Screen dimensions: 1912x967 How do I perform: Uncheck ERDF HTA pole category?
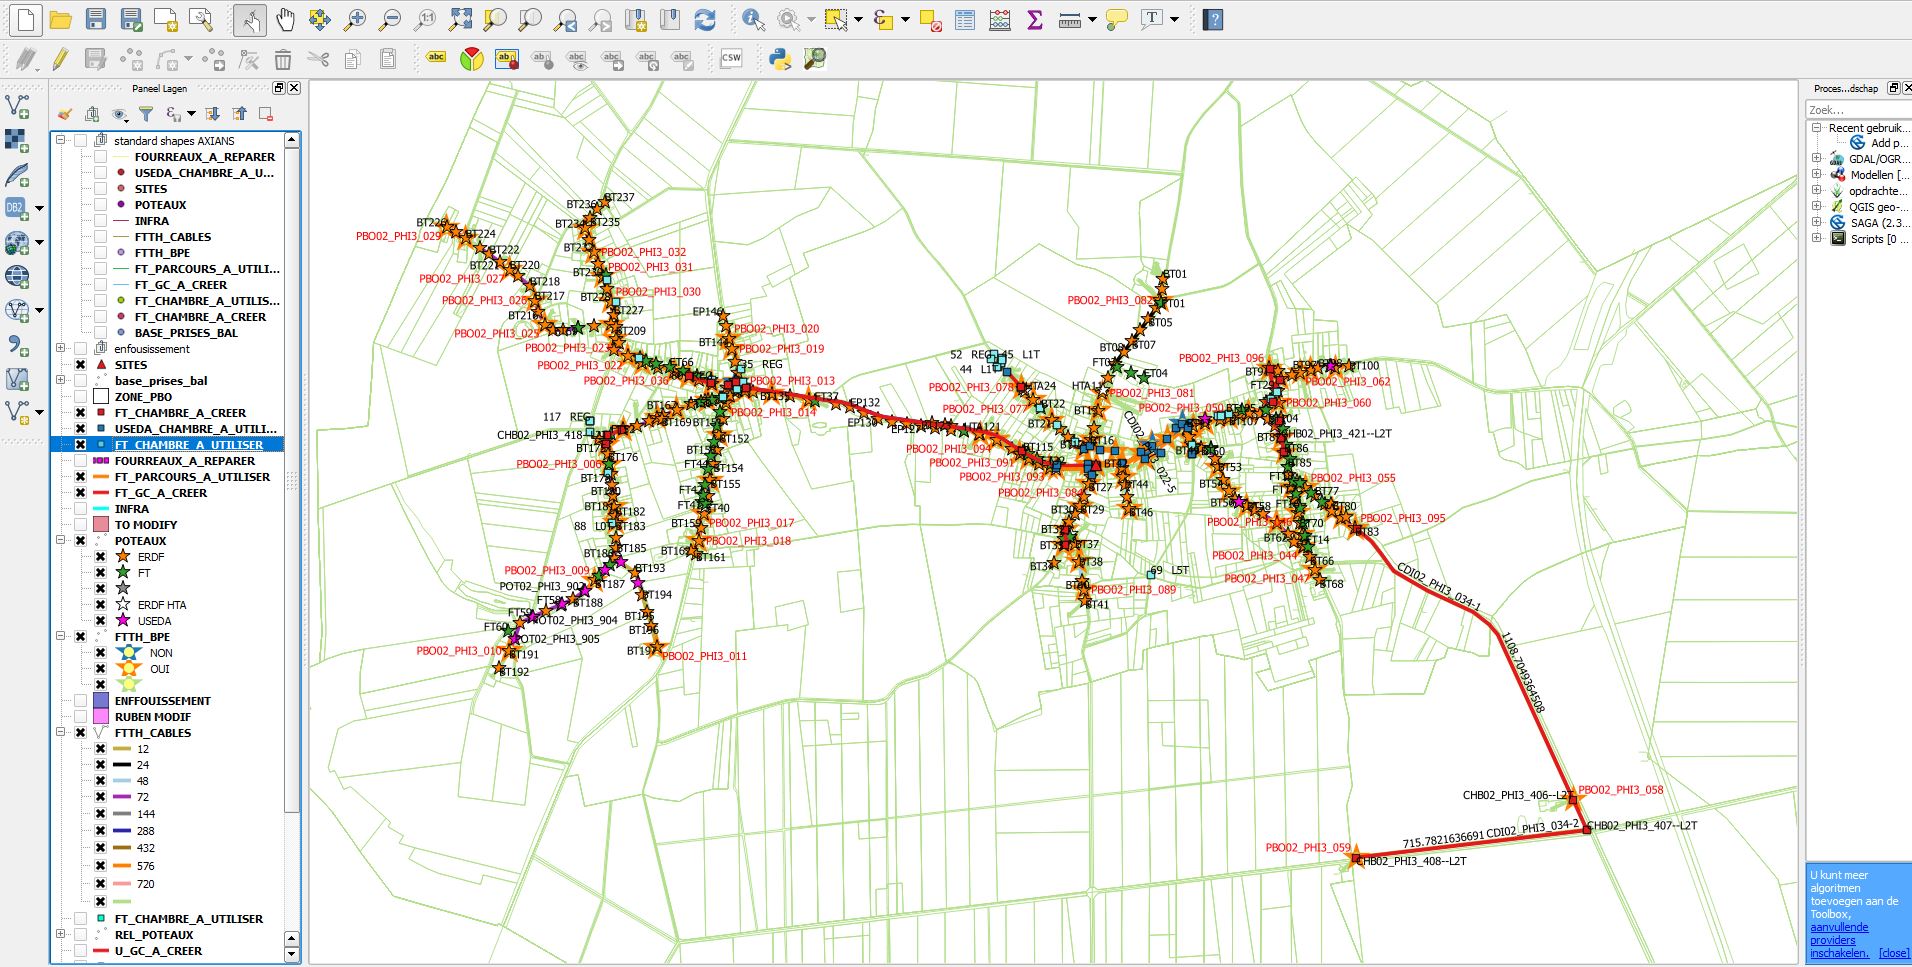coord(100,605)
